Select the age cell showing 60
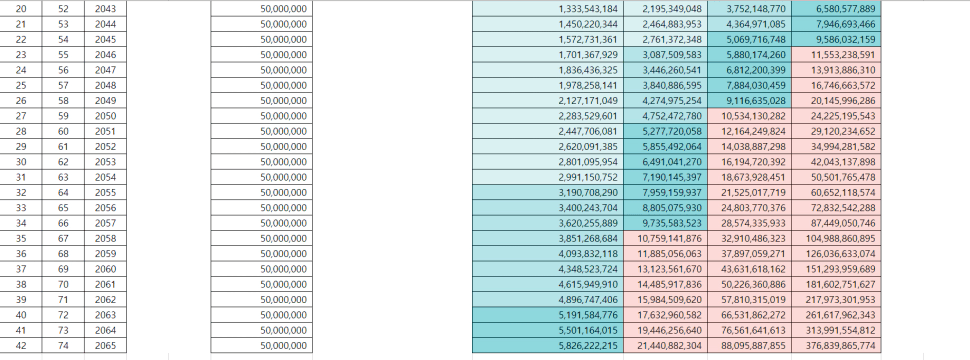The image size is (970, 360). pos(64,131)
